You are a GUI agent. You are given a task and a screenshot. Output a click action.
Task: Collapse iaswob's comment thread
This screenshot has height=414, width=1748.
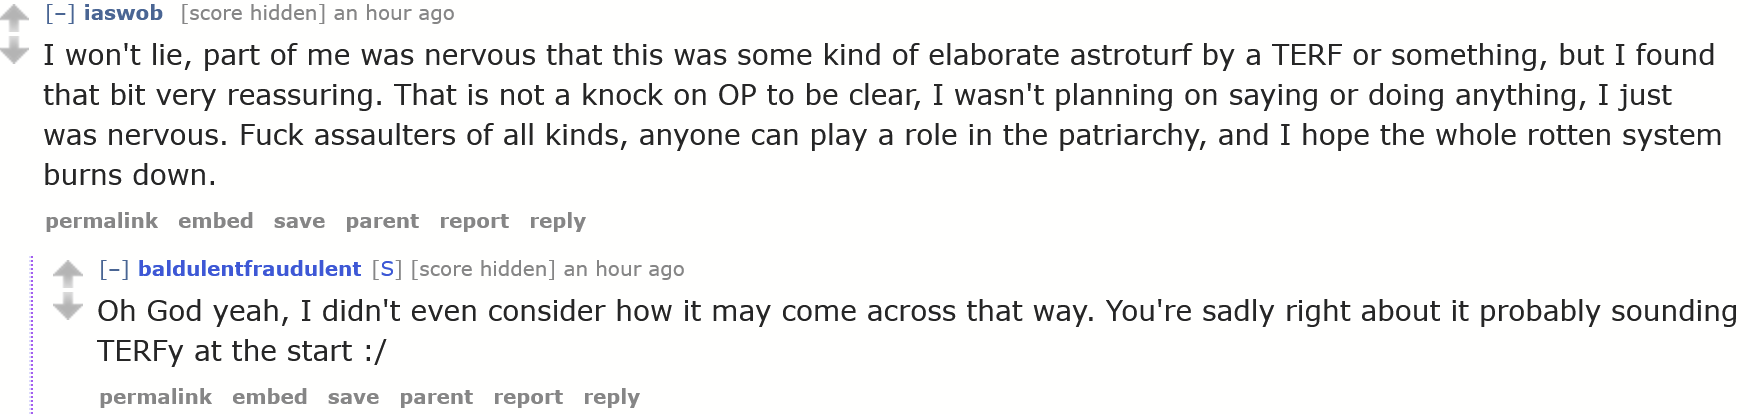pos(60,13)
